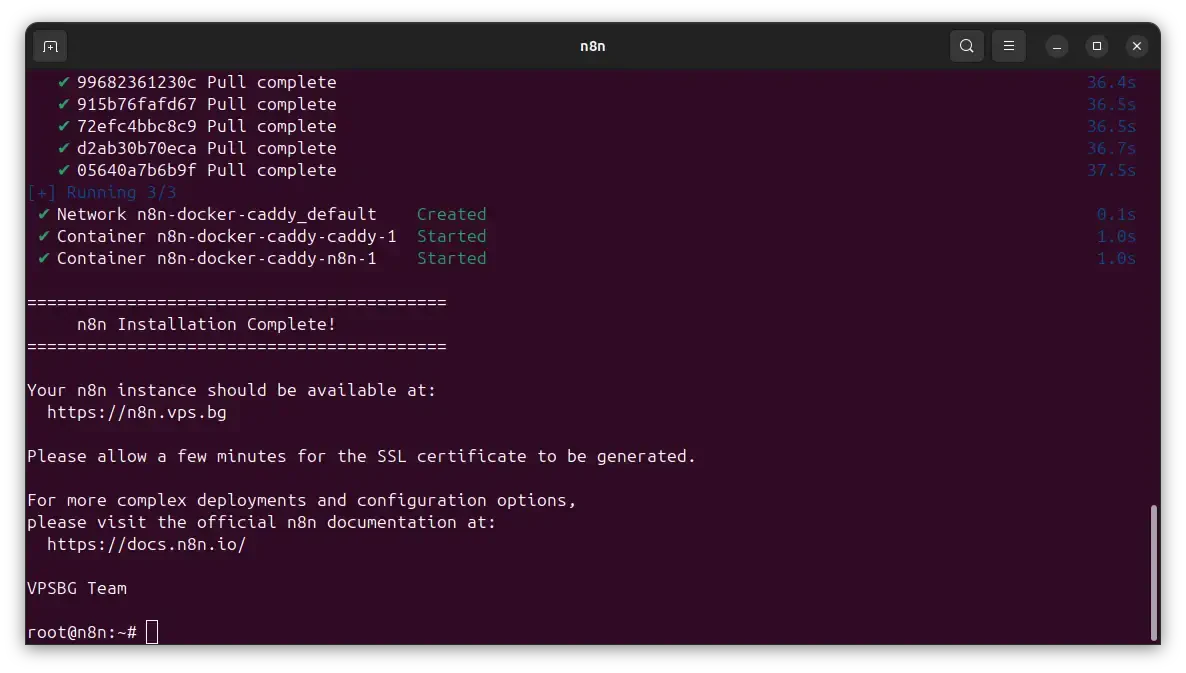Open the https://docs.n8n.io/ documentation link

[x=146, y=544]
